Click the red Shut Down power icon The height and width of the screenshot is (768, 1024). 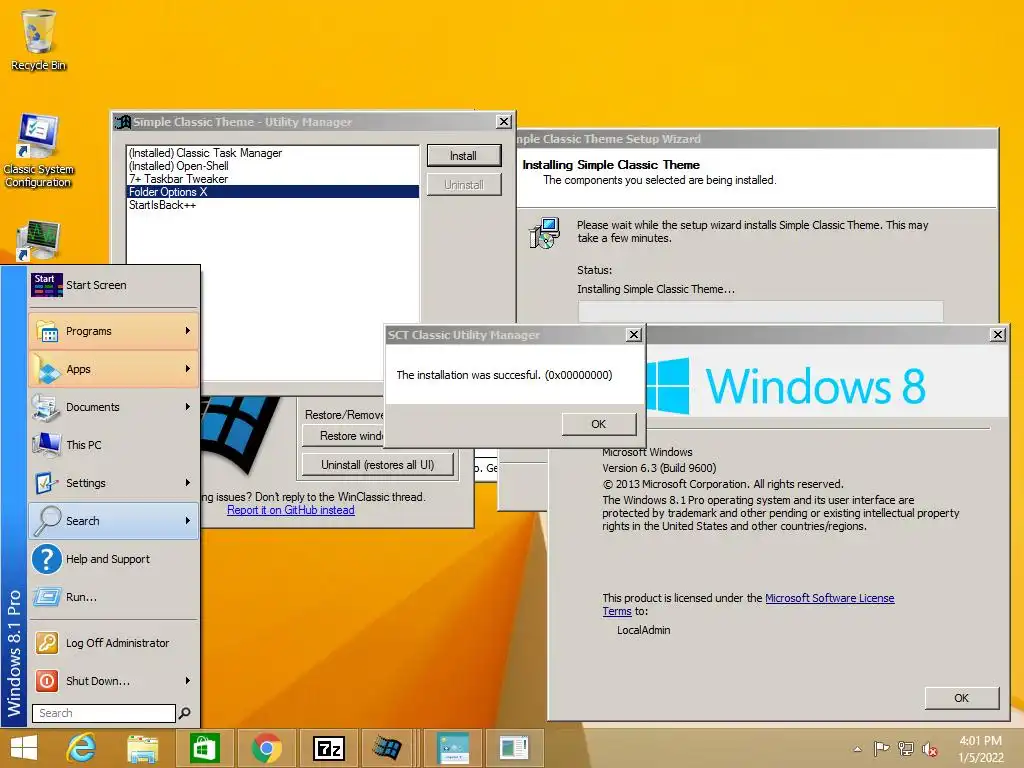pyautogui.click(x=46, y=680)
